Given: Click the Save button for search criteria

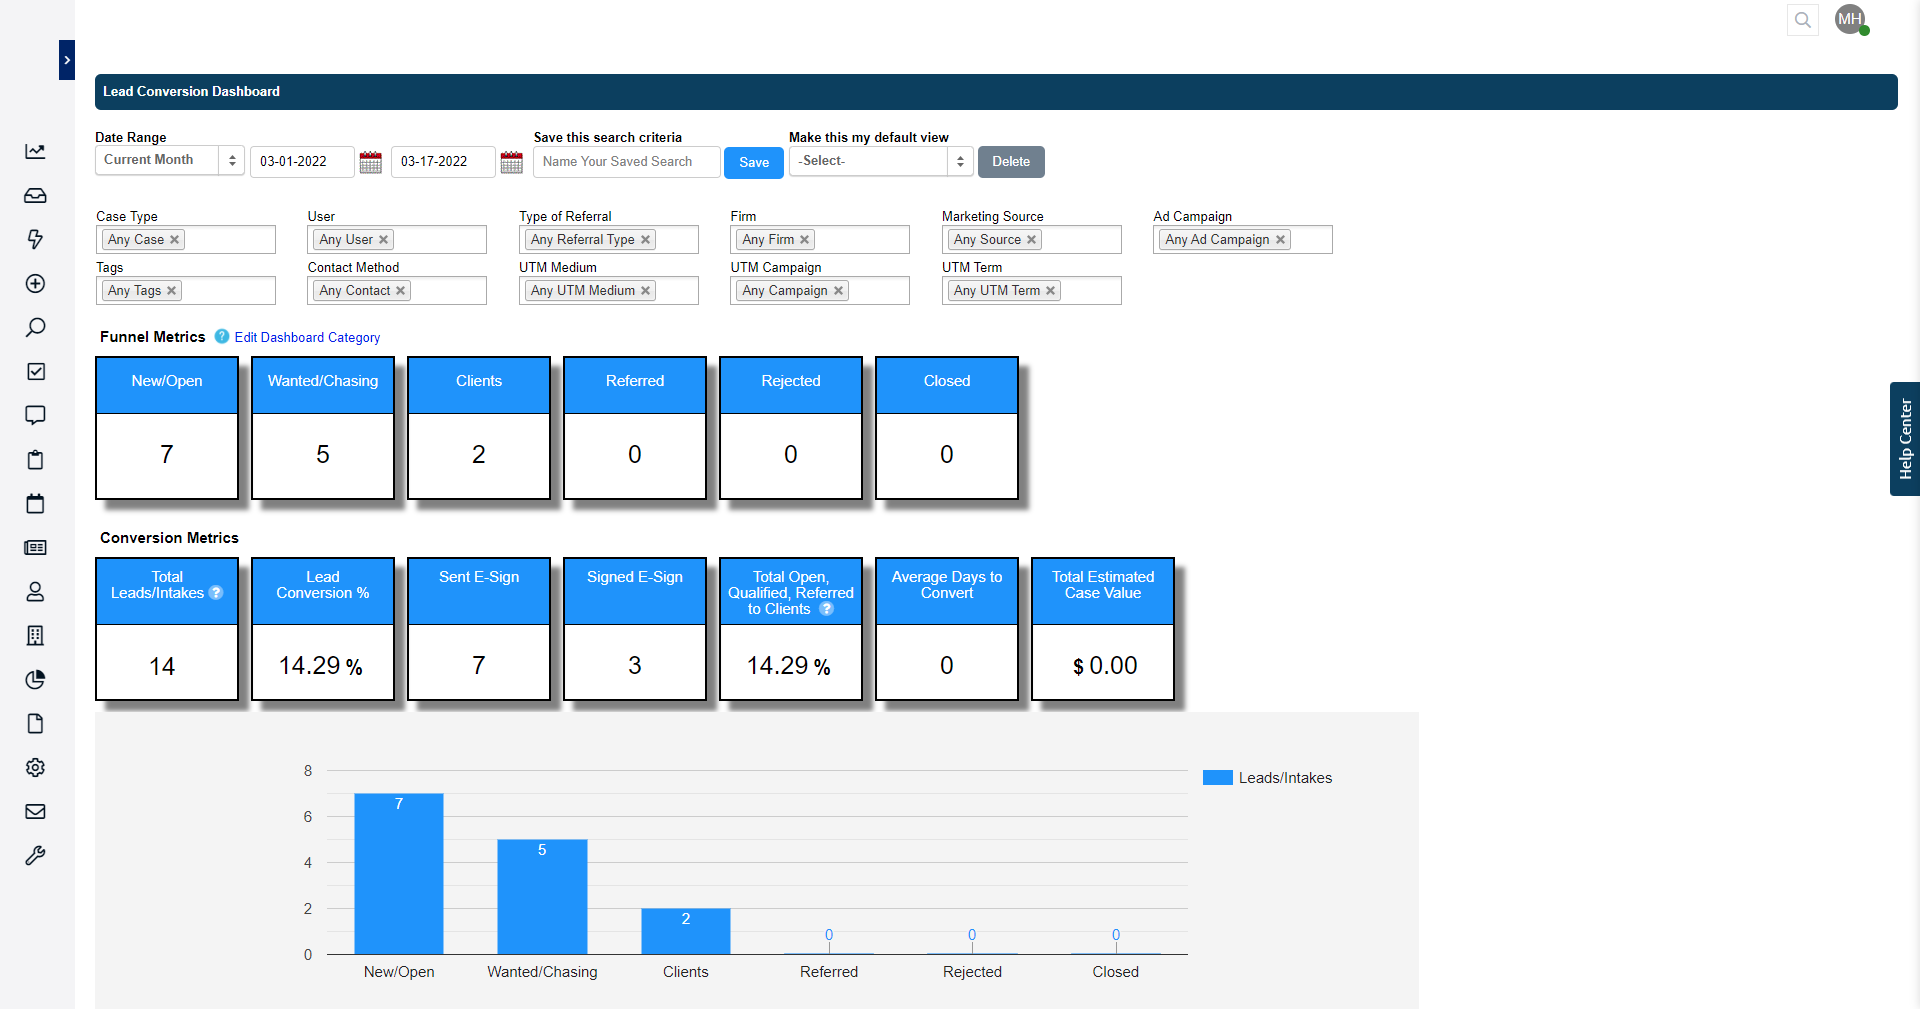Looking at the screenshot, I should [753, 162].
